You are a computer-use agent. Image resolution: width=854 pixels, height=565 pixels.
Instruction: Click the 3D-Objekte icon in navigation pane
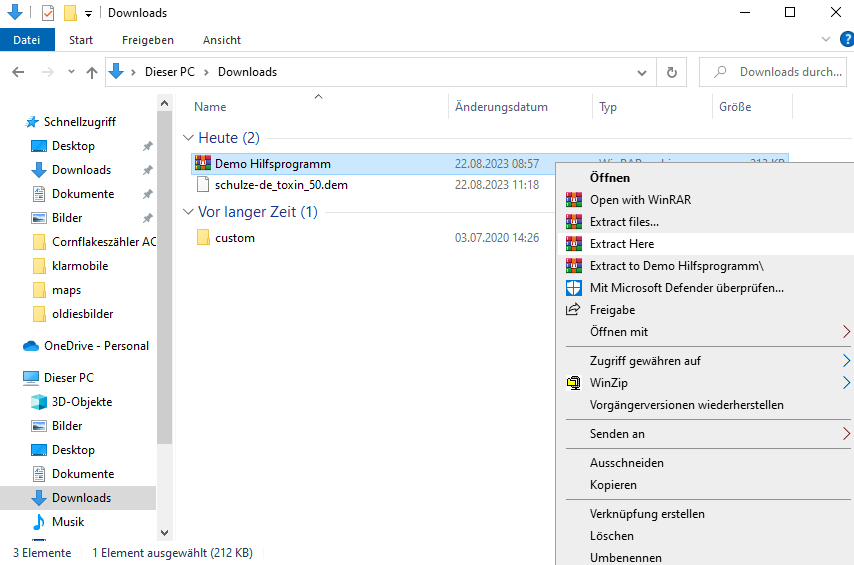(39, 402)
